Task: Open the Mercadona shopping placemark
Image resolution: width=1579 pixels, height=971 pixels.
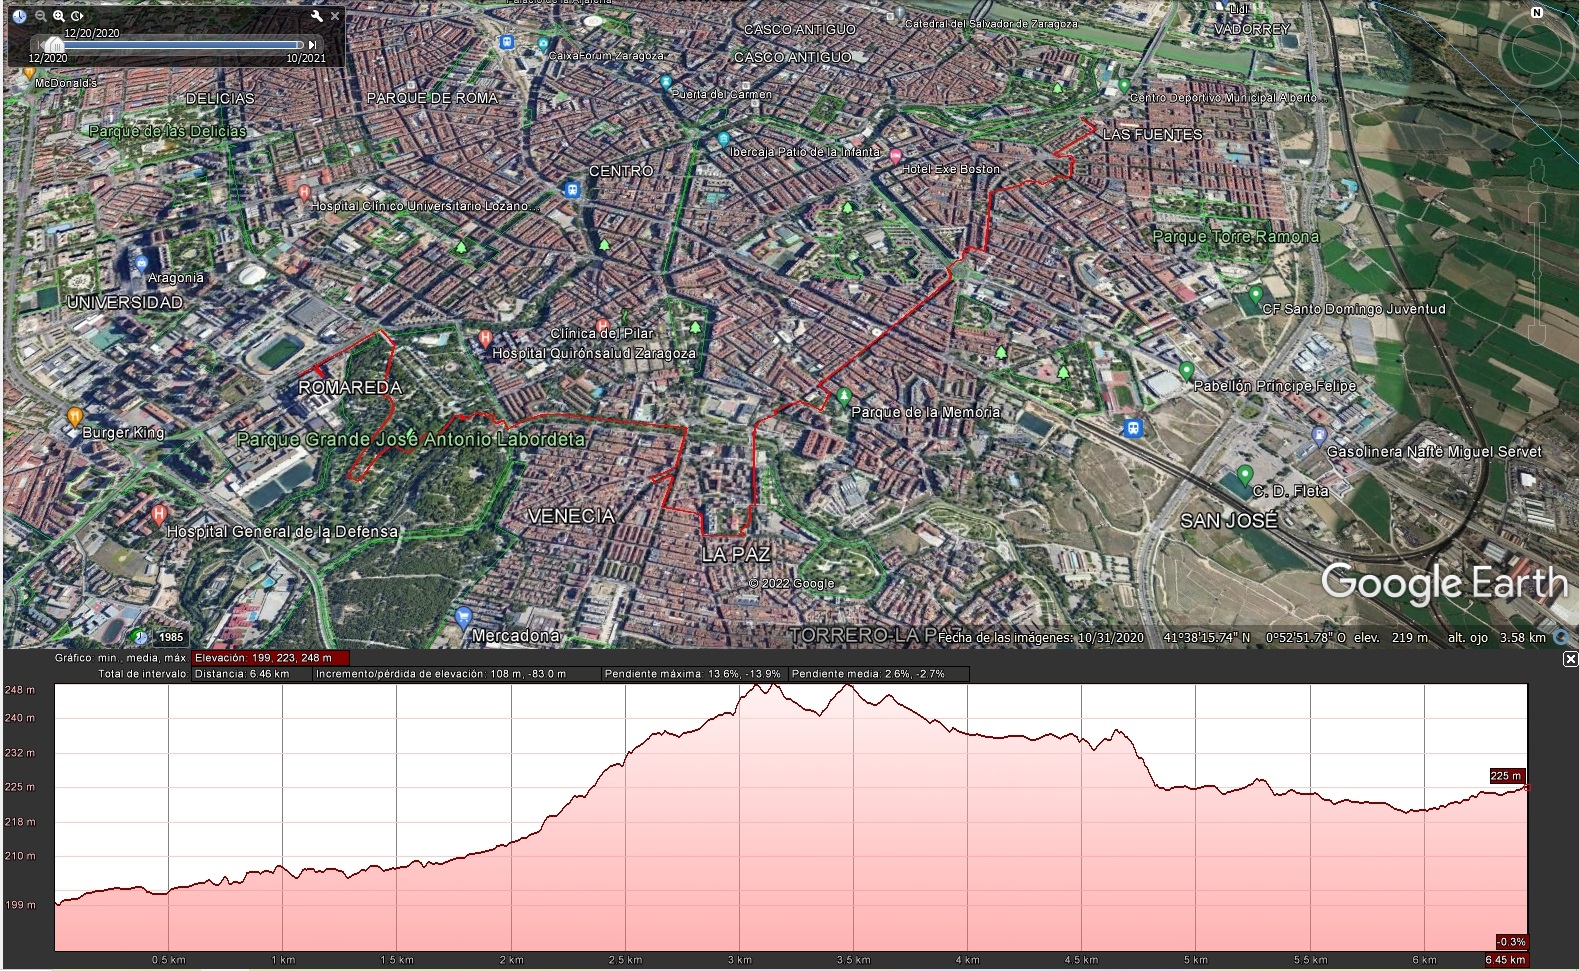Action: 462,617
